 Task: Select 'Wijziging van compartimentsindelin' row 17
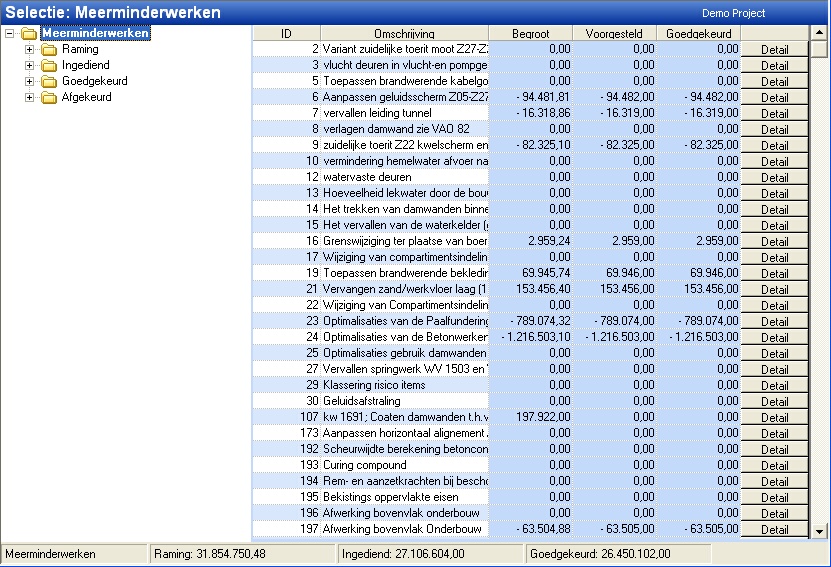click(404, 256)
